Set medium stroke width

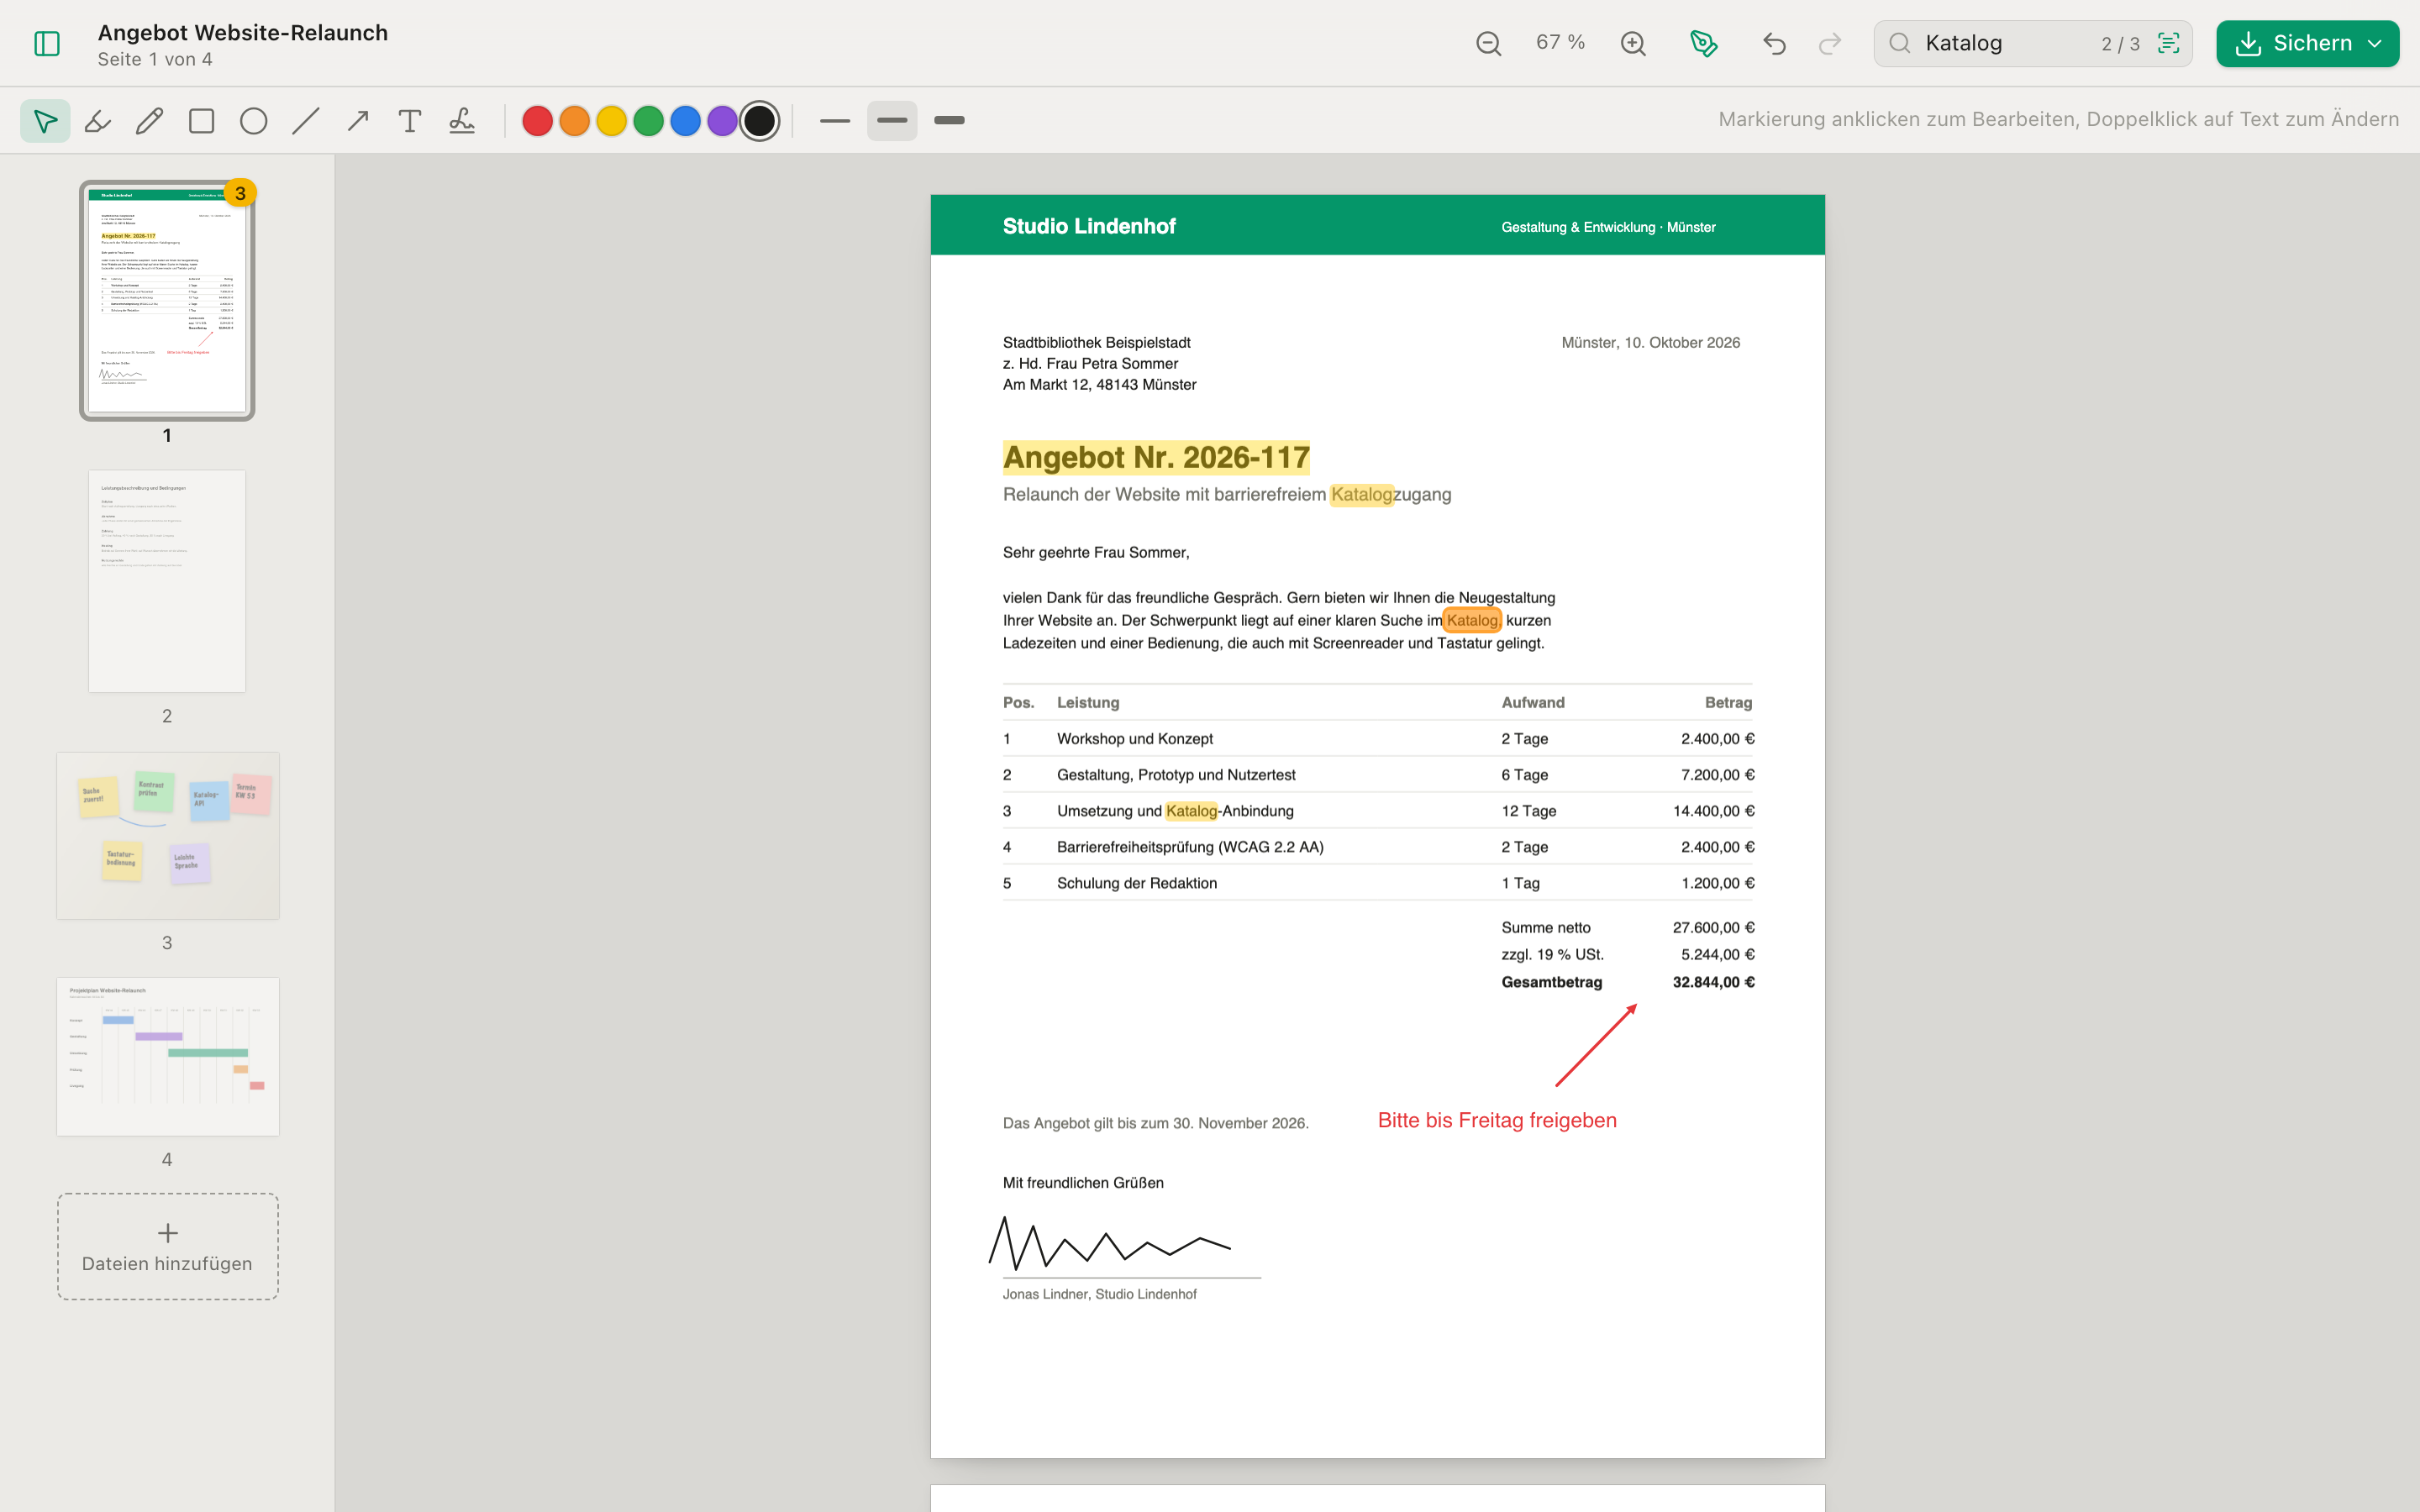point(892,121)
